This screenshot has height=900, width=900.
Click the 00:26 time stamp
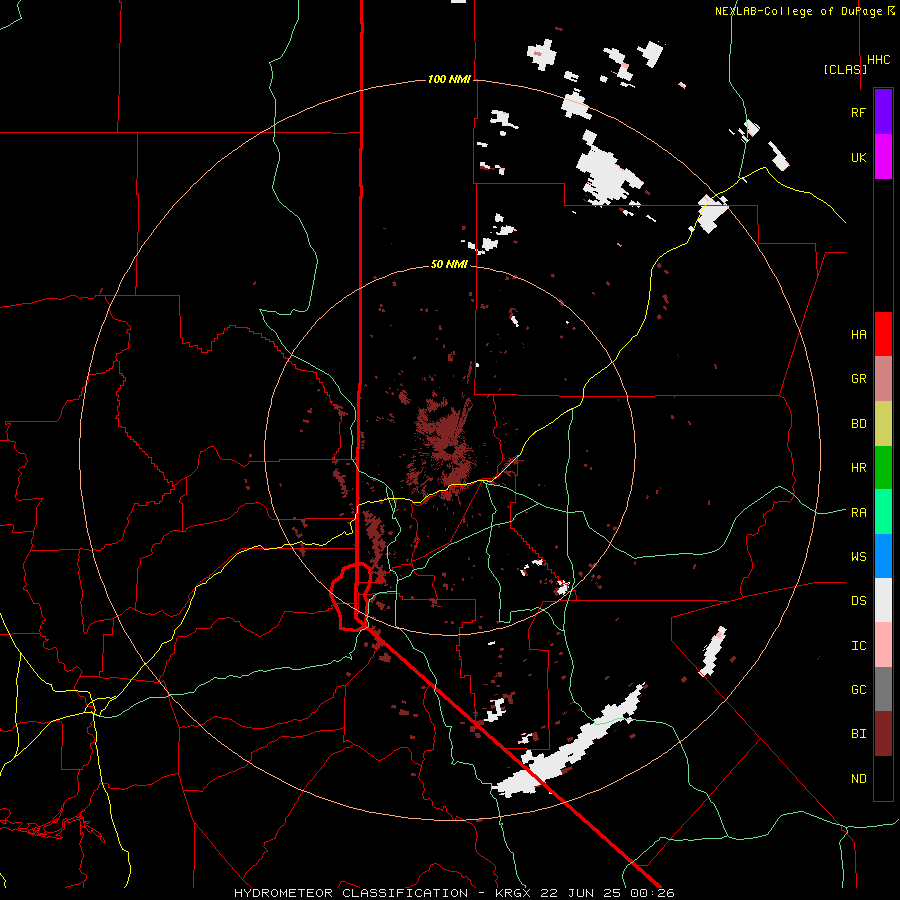tap(653, 893)
